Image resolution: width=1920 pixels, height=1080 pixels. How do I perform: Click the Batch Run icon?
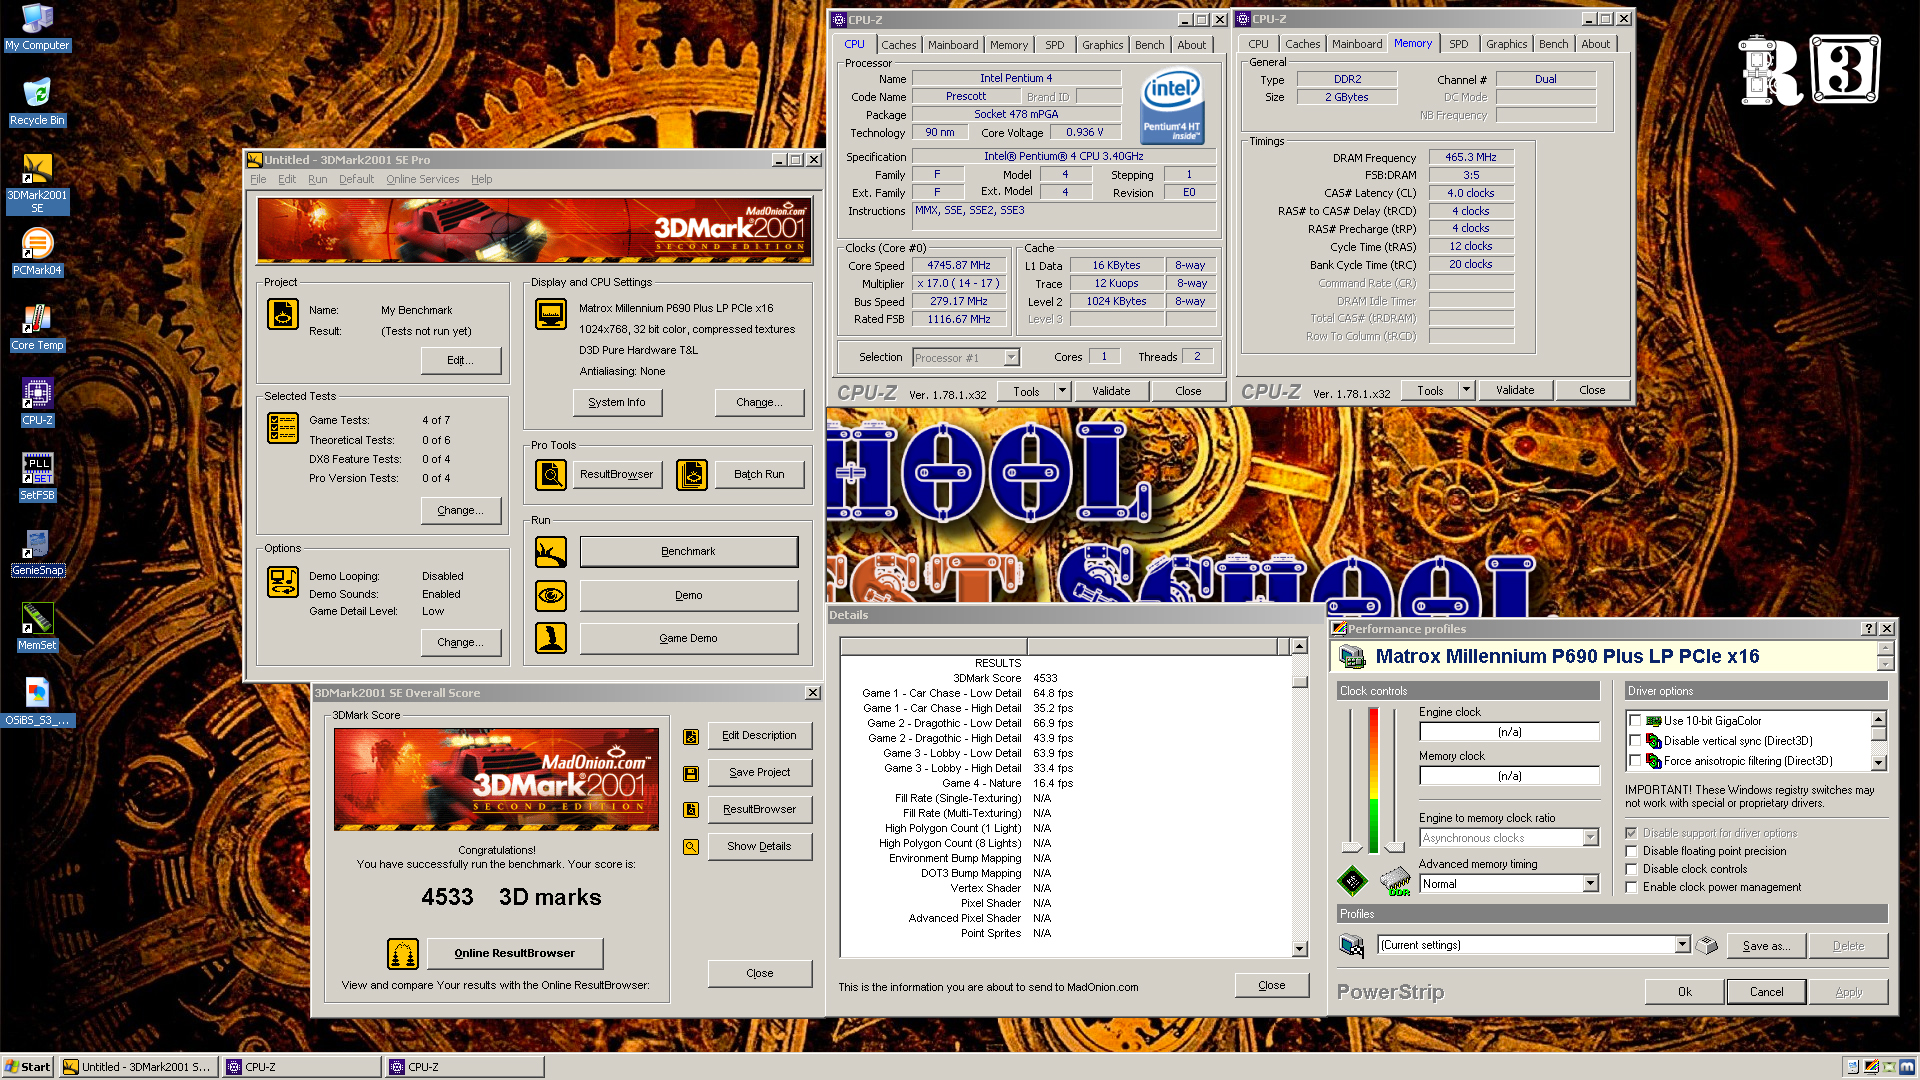tap(692, 475)
